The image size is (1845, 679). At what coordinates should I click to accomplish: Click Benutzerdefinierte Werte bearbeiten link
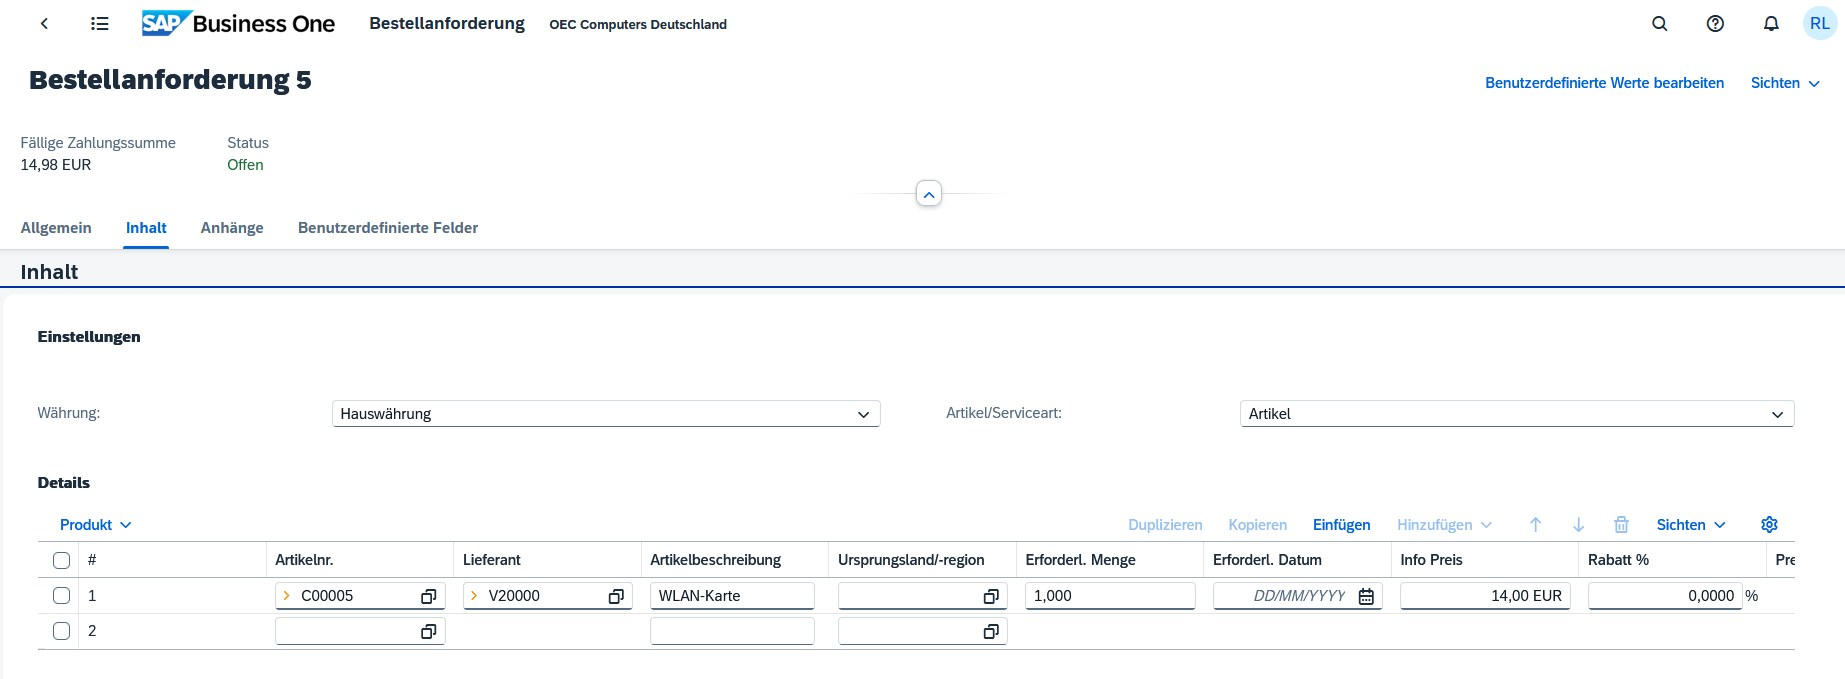coord(1604,83)
